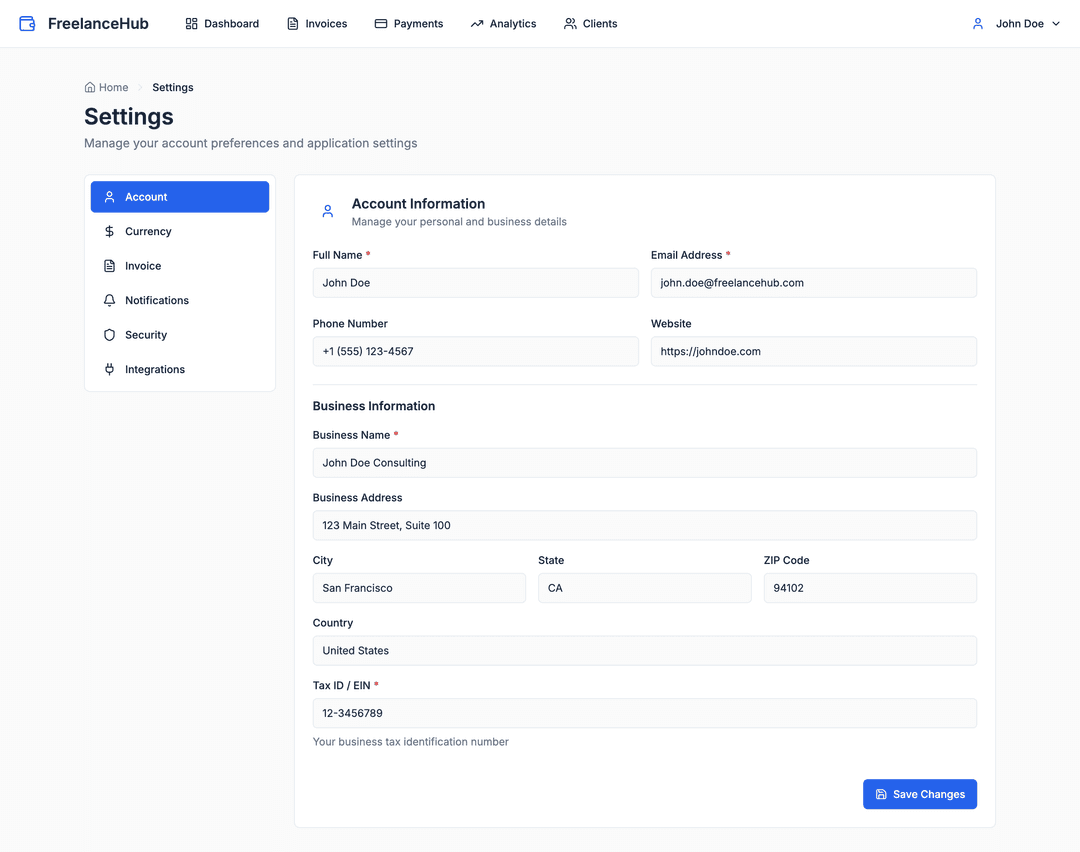This screenshot has height=852, width=1080.
Task: Click the Save Changes button
Action: point(919,794)
